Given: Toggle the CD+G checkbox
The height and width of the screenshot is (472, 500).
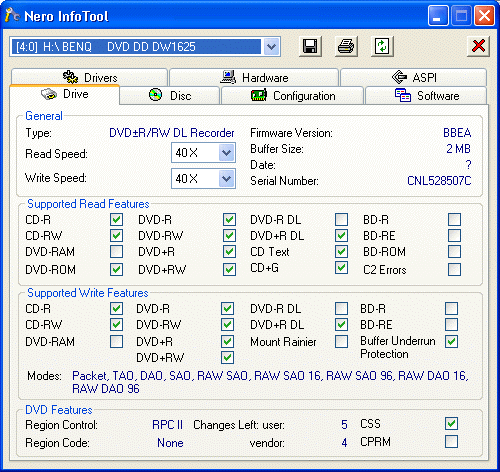Looking at the screenshot, I should (x=341, y=268).
